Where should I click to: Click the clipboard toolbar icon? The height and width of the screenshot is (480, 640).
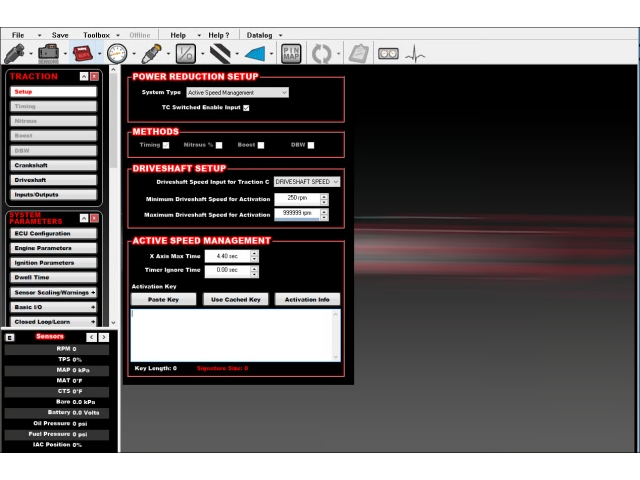359,53
